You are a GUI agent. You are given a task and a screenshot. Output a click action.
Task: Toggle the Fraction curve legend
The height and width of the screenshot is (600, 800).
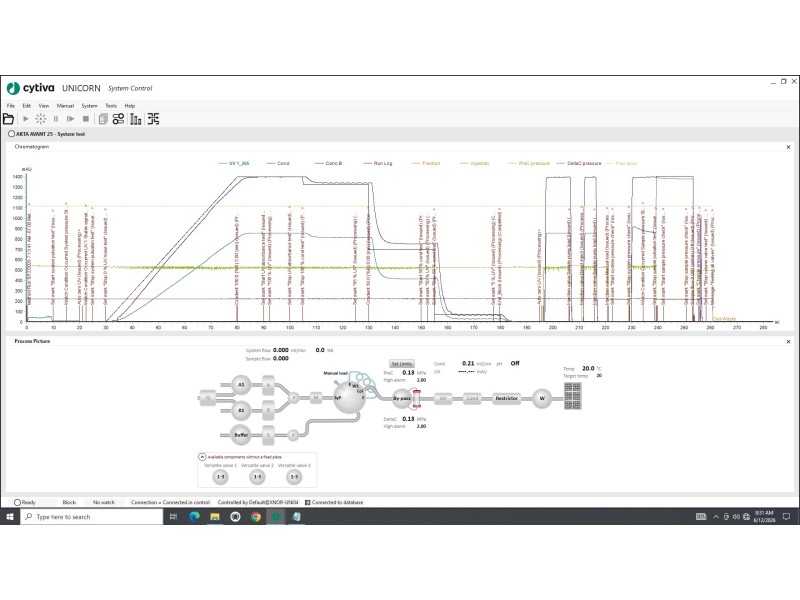(426, 163)
